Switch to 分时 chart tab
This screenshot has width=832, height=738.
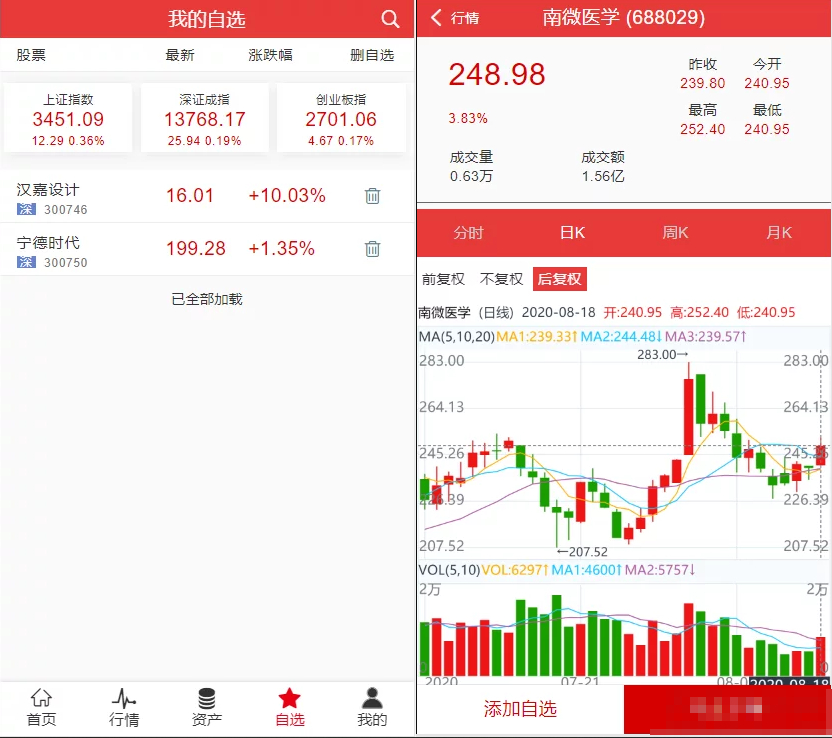(468, 233)
